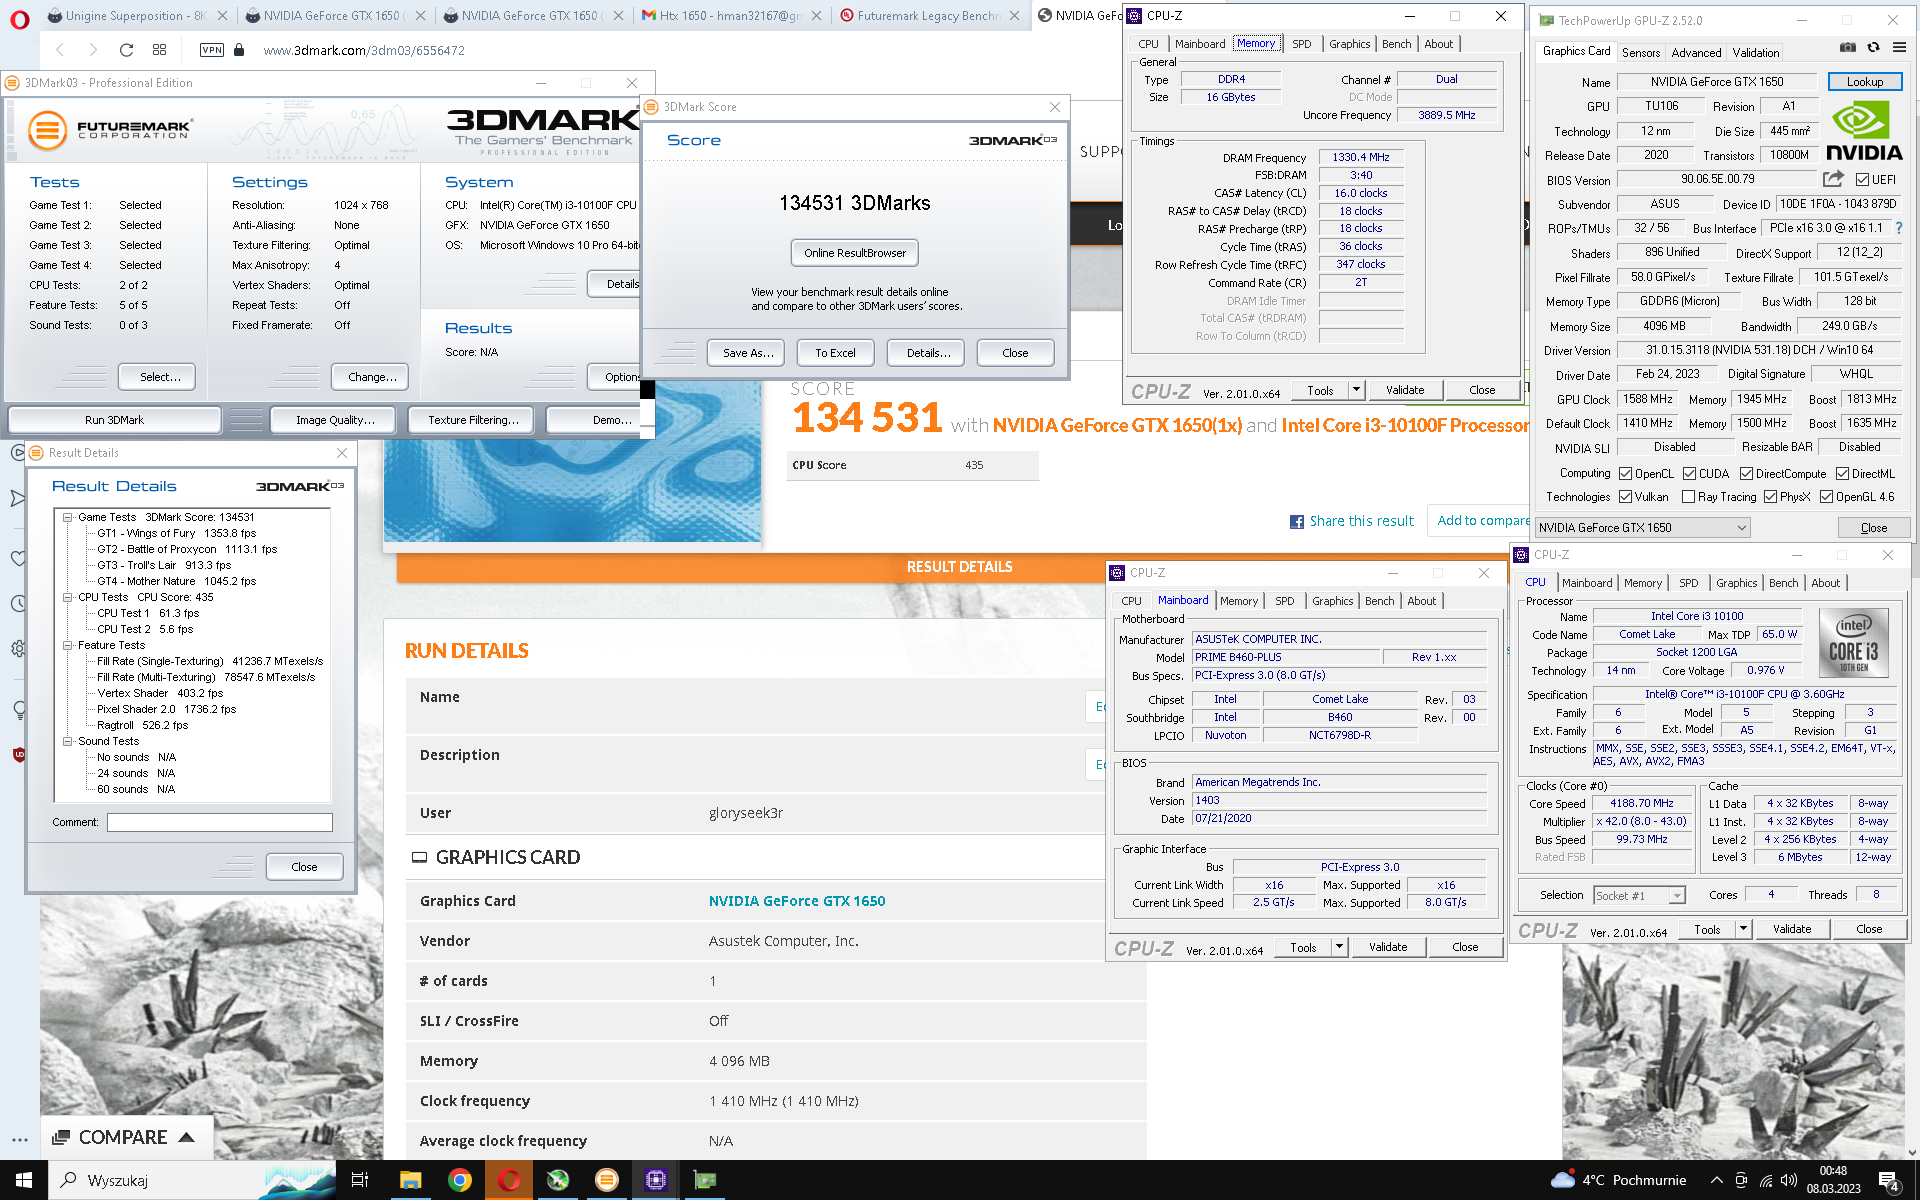Open the Socket #1 selection dropdown in CPU-Z

coord(1639,896)
